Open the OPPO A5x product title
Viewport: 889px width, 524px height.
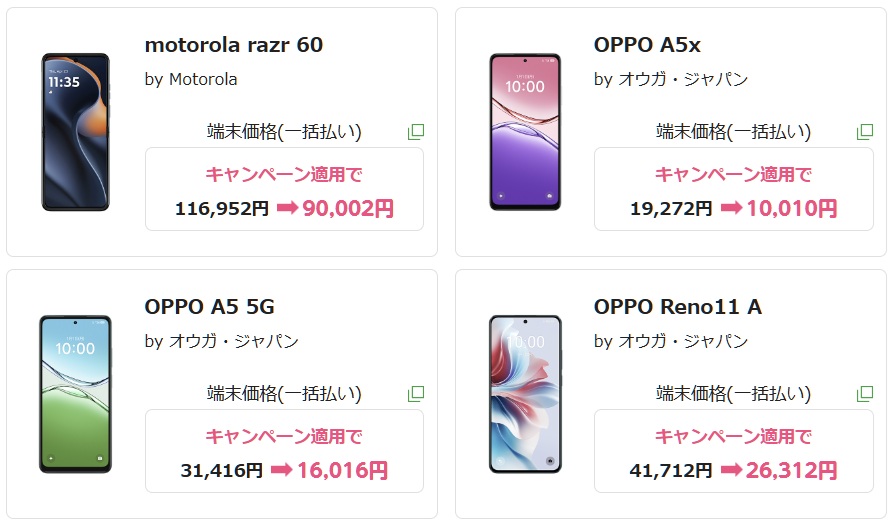coord(647,45)
